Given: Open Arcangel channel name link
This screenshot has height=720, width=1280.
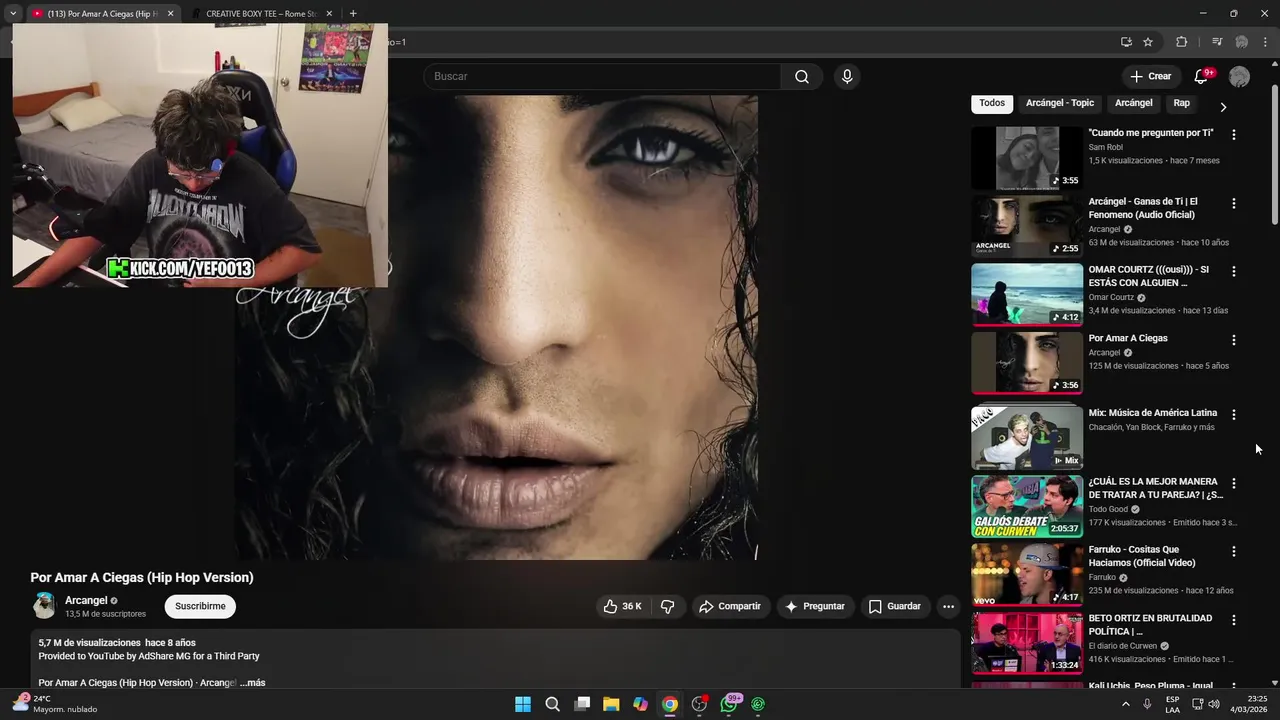Looking at the screenshot, I should coord(86,600).
